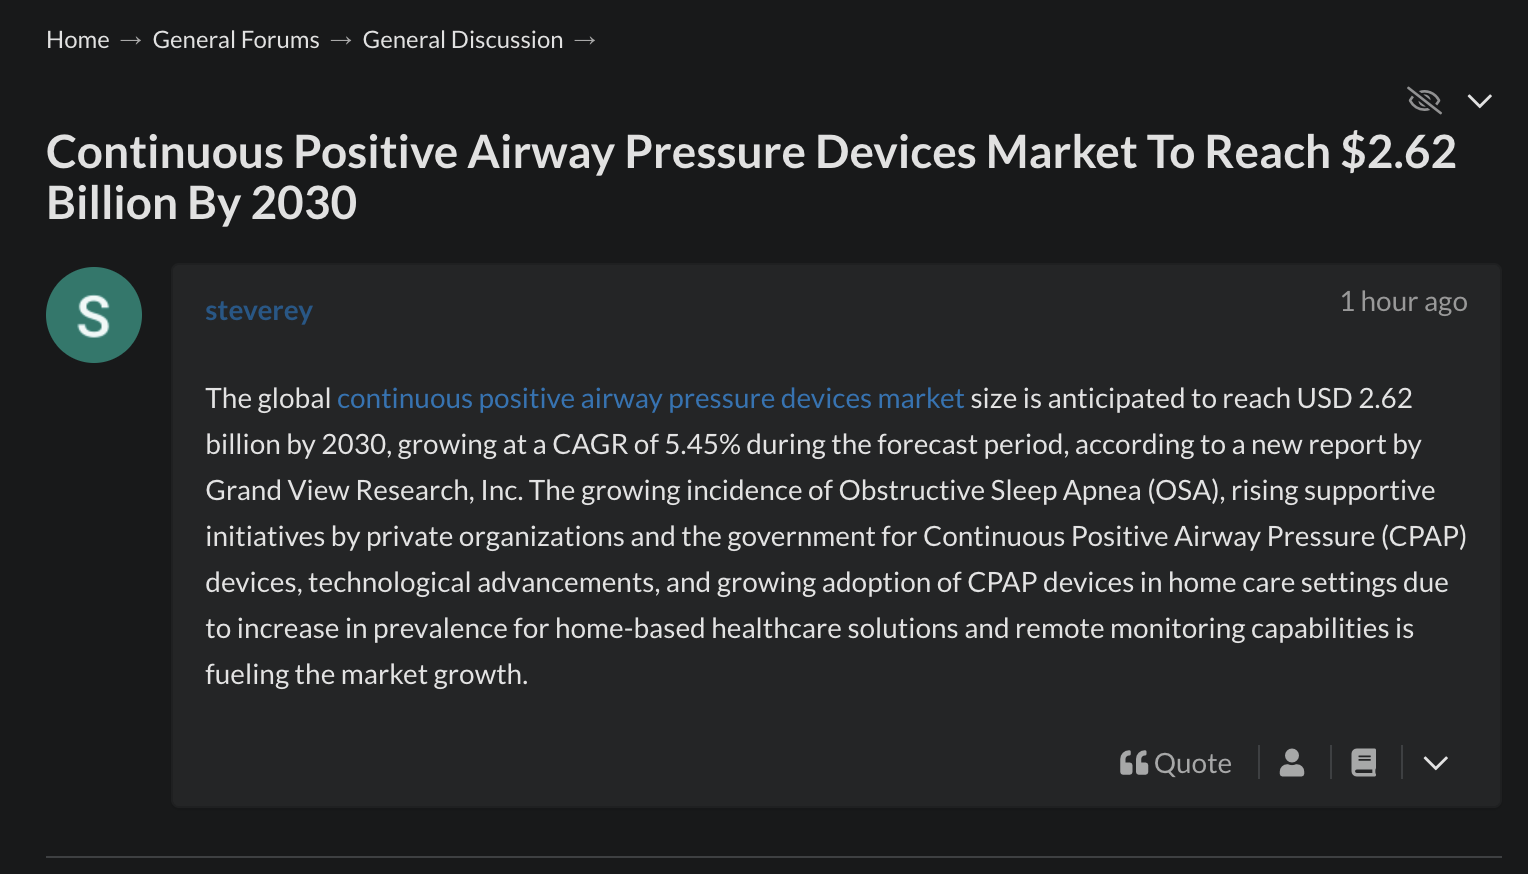Navigate to General Discussion breadcrumb

[463, 40]
